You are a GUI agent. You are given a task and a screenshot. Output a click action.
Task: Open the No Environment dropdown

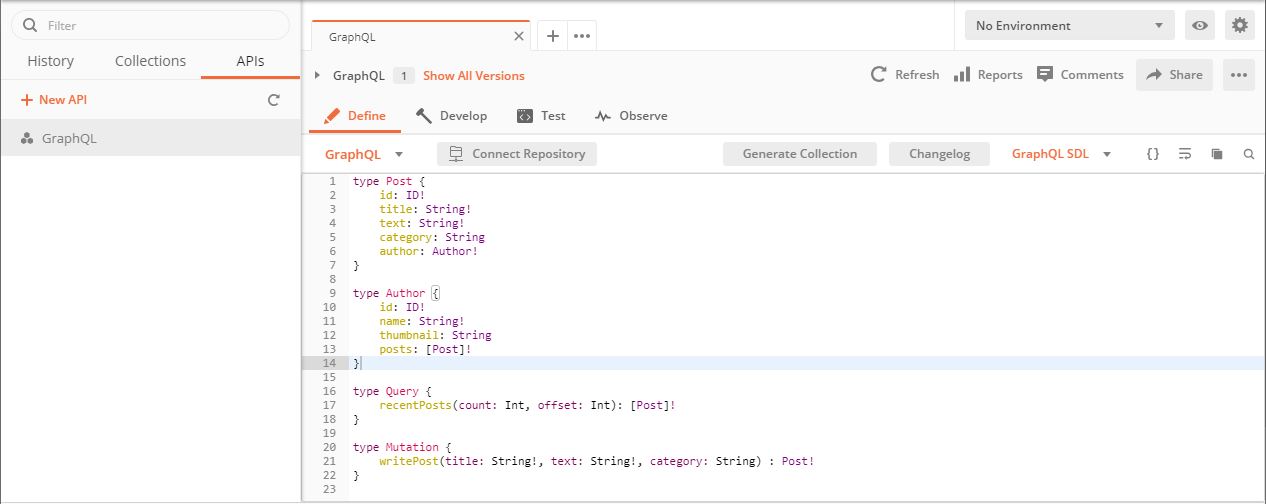pos(1068,26)
